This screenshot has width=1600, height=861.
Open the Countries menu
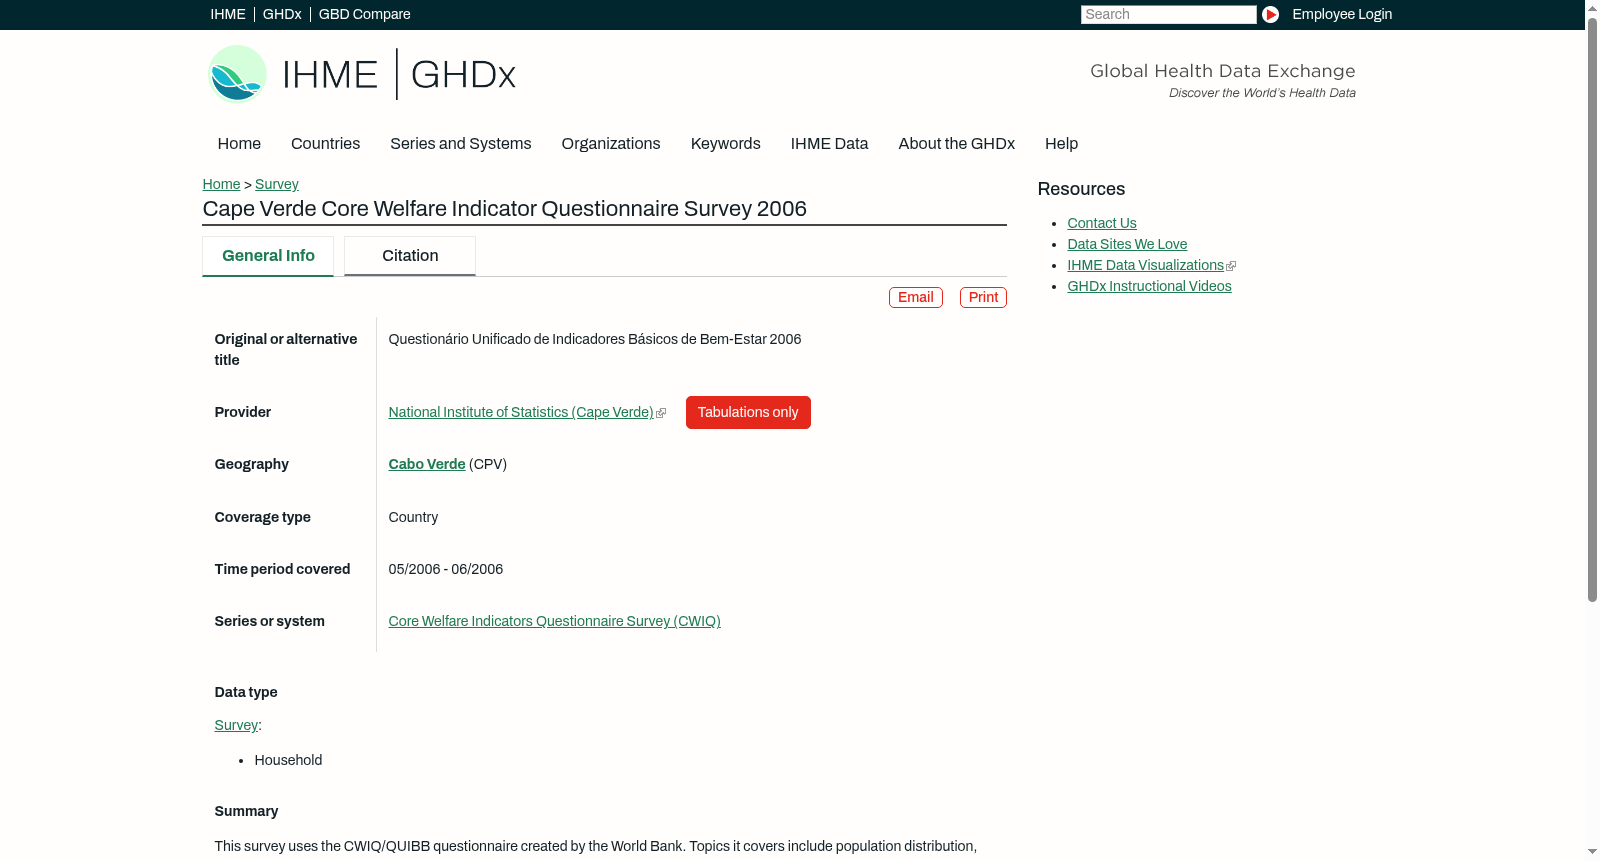tap(325, 143)
